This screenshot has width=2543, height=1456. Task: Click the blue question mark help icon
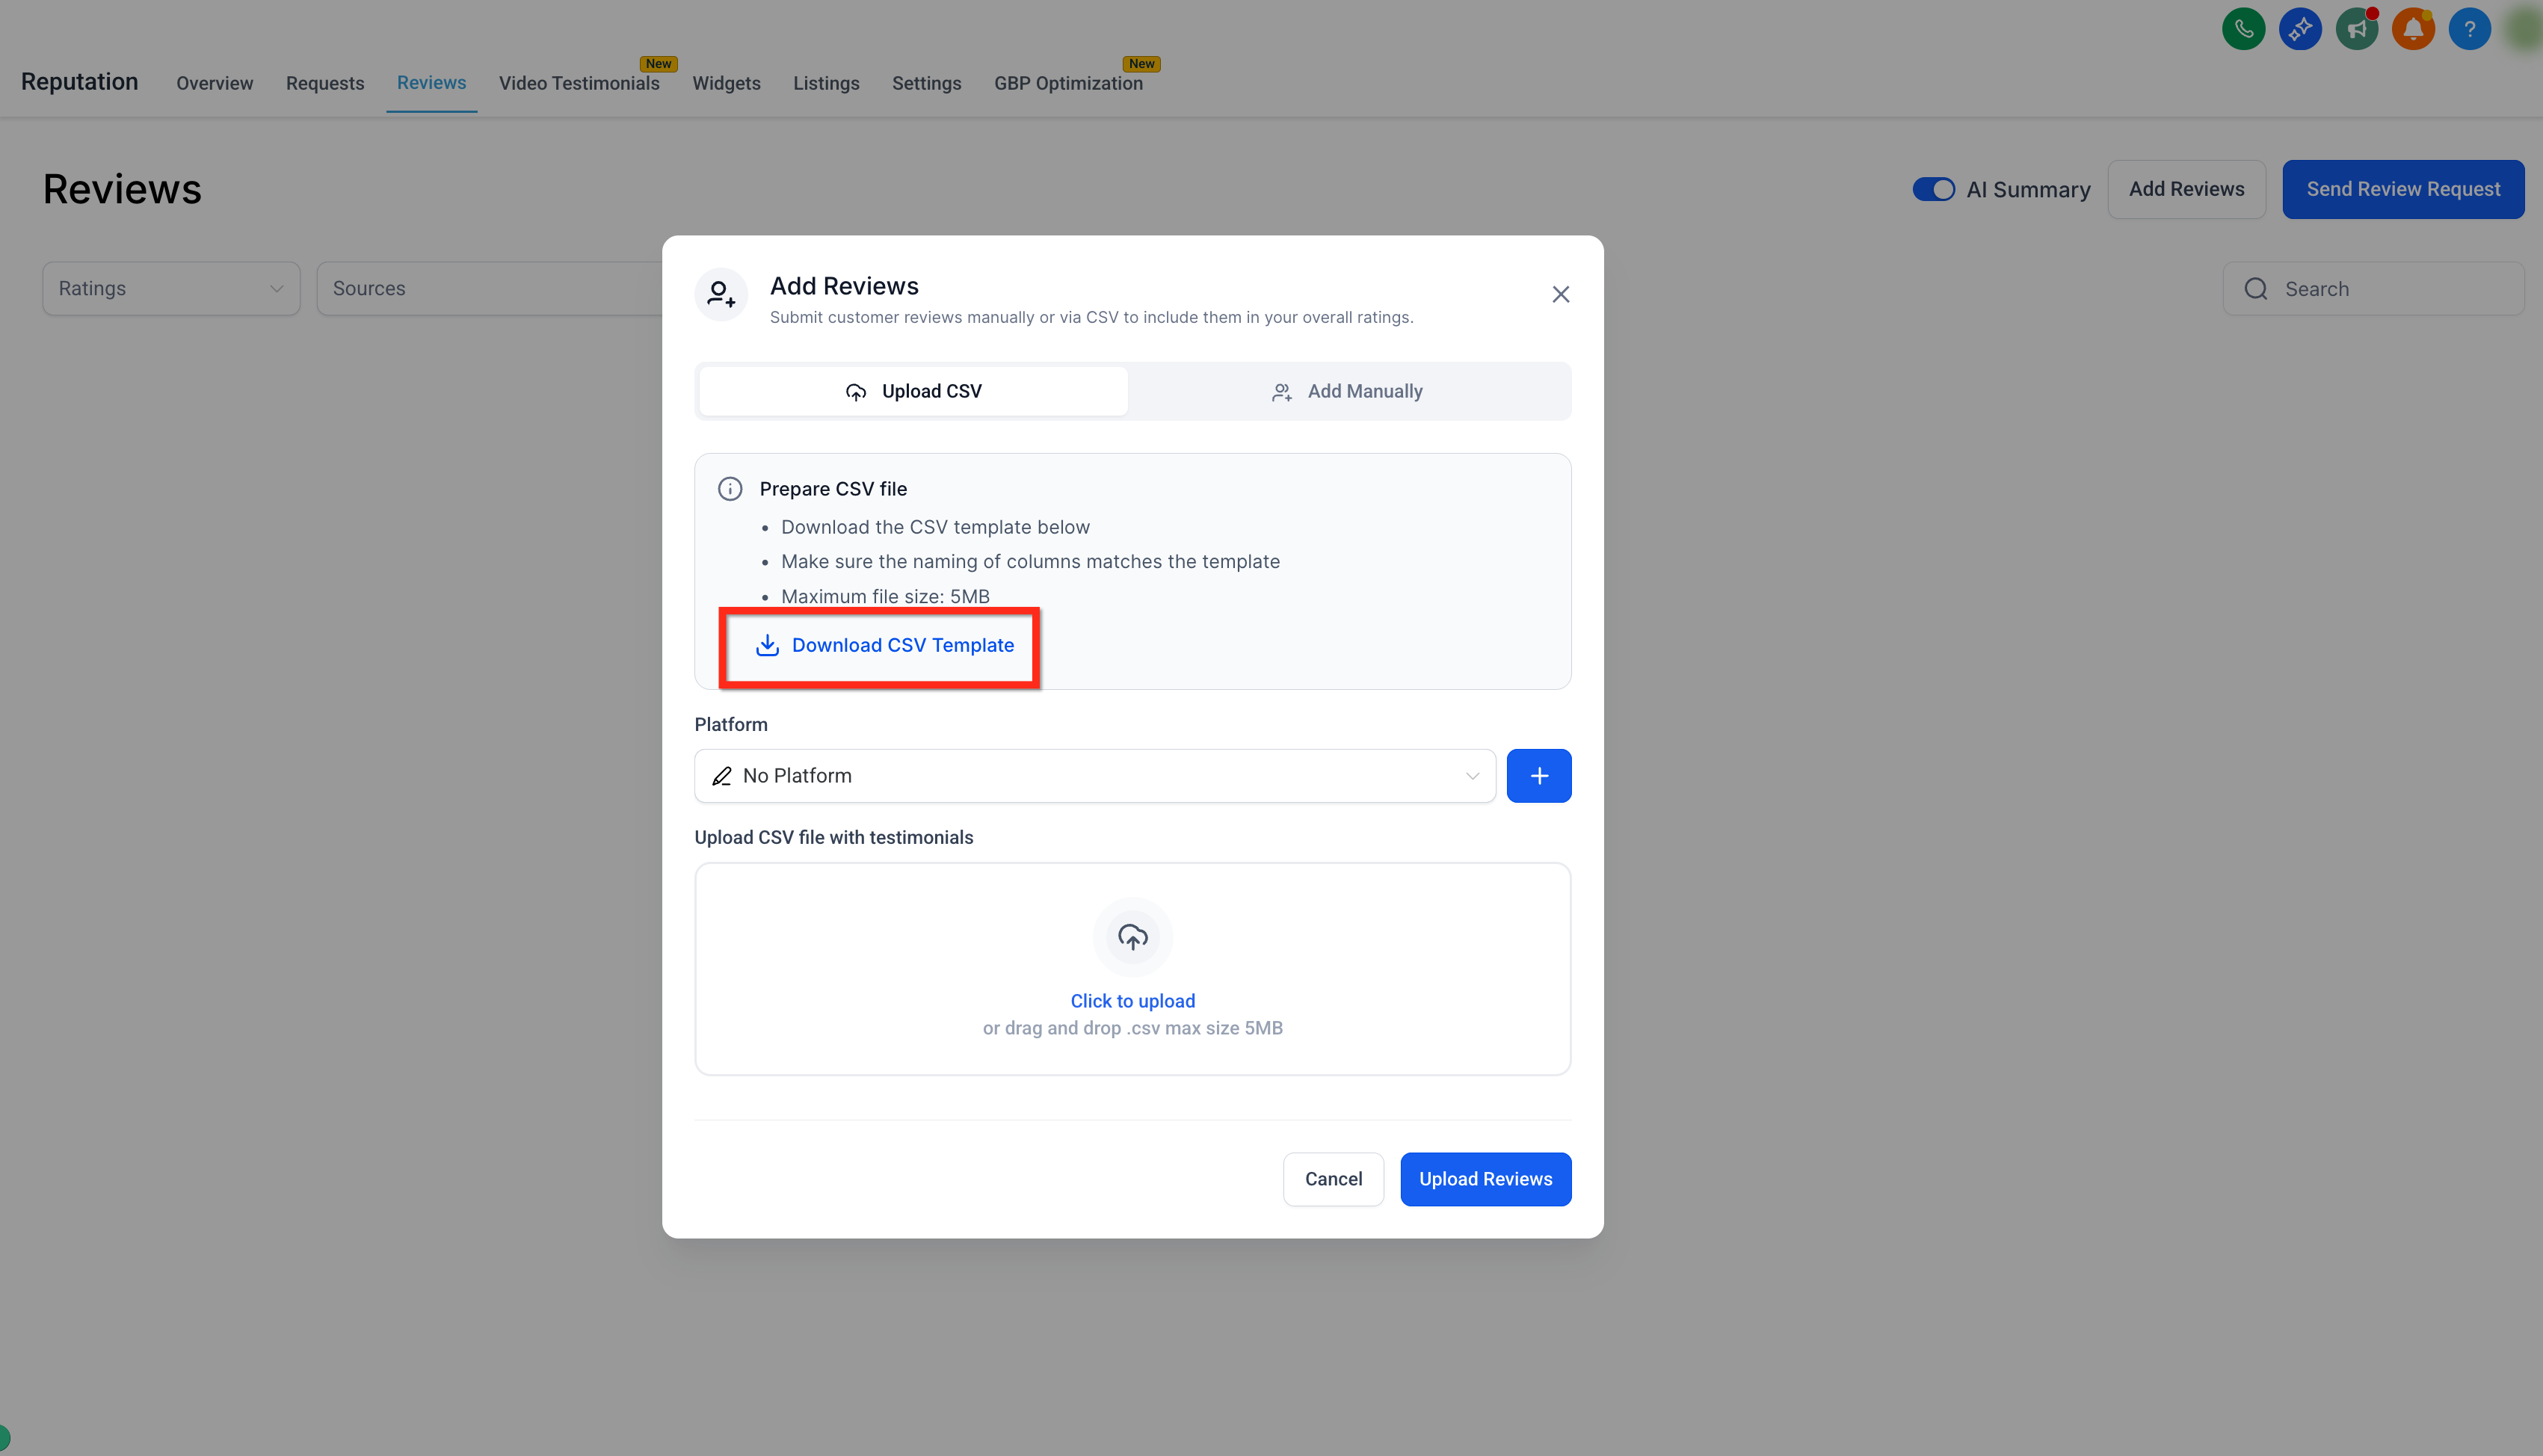(x=2469, y=29)
